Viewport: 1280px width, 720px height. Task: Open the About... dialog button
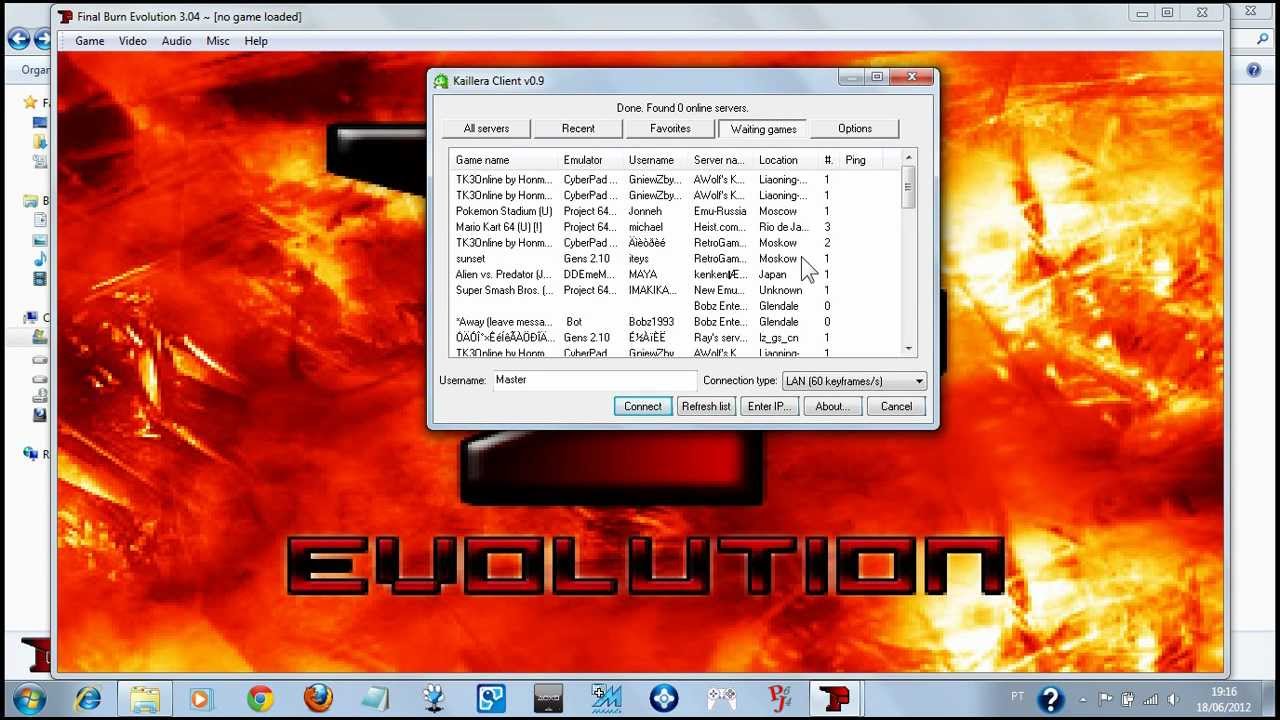tap(832, 406)
